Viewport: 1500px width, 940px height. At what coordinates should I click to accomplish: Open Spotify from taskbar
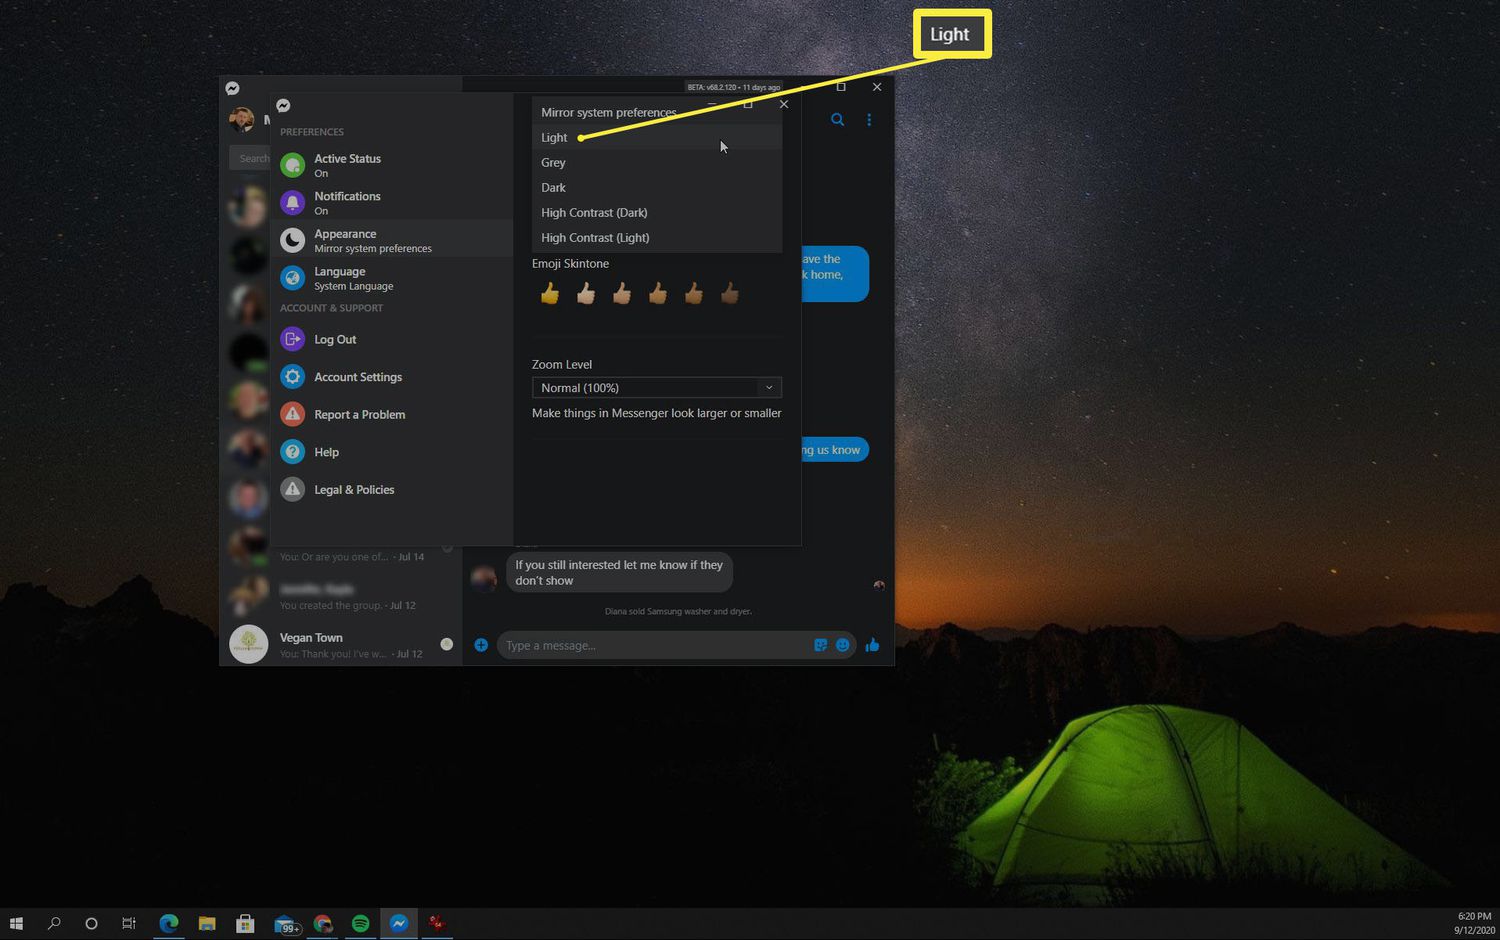click(361, 923)
